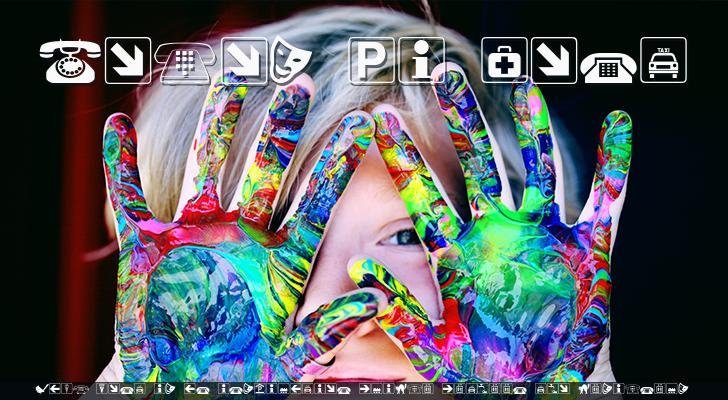Image resolution: width=728 pixels, height=400 pixels.
Task: Click the arrow right of the rotary phone
Action: coord(128,60)
